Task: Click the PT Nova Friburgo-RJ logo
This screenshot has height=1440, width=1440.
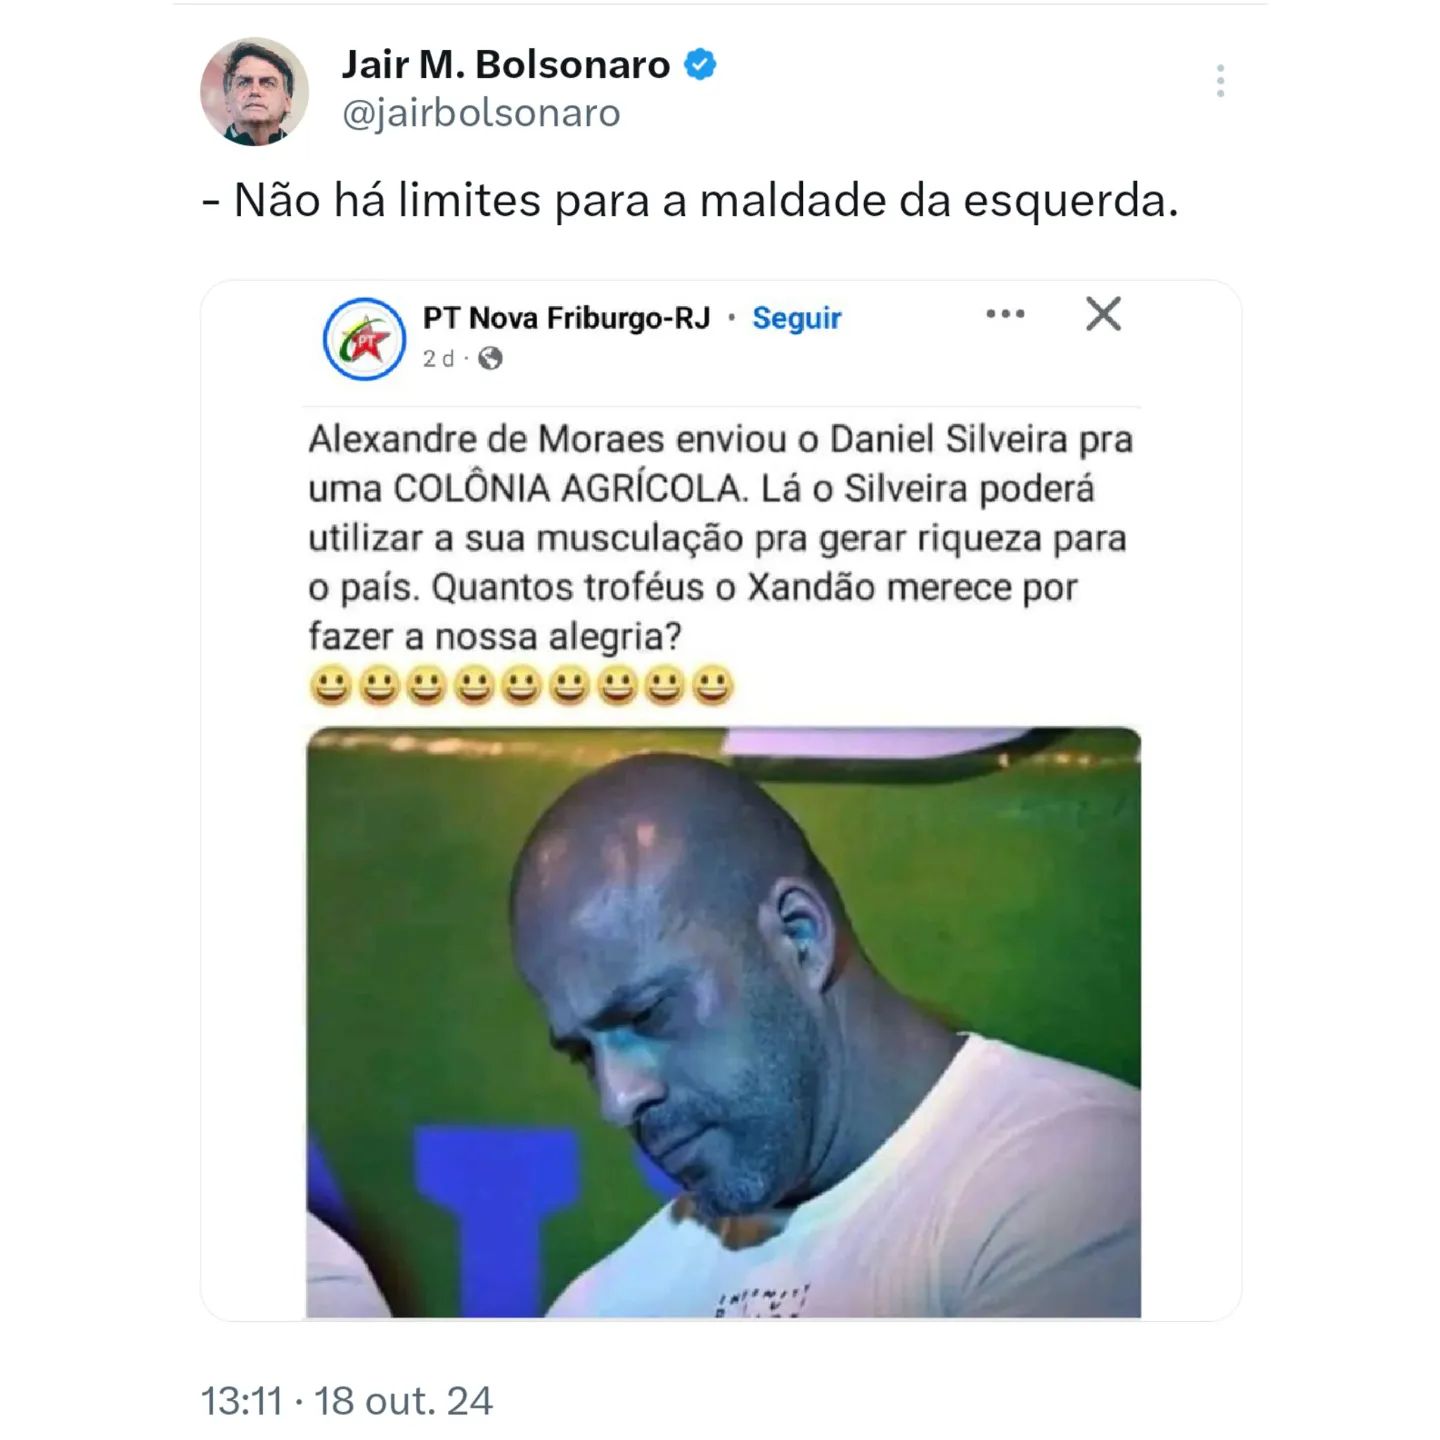Action: pyautogui.click(x=364, y=339)
